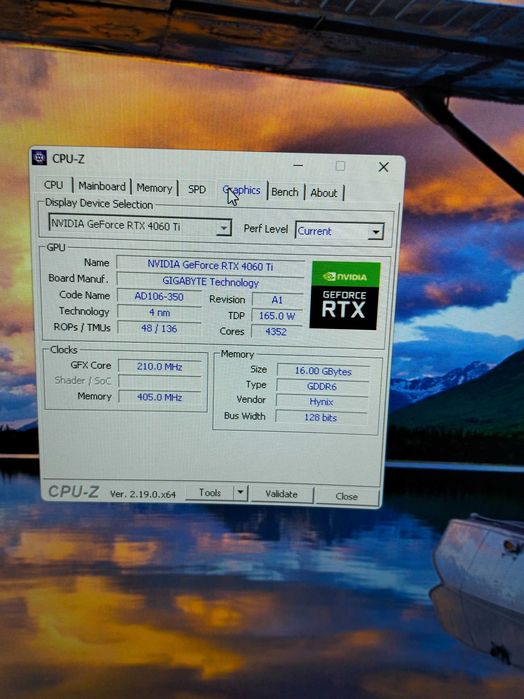The width and height of the screenshot is (524, 699).
Task: Open the About tab
Action: (x=324, y=193)
